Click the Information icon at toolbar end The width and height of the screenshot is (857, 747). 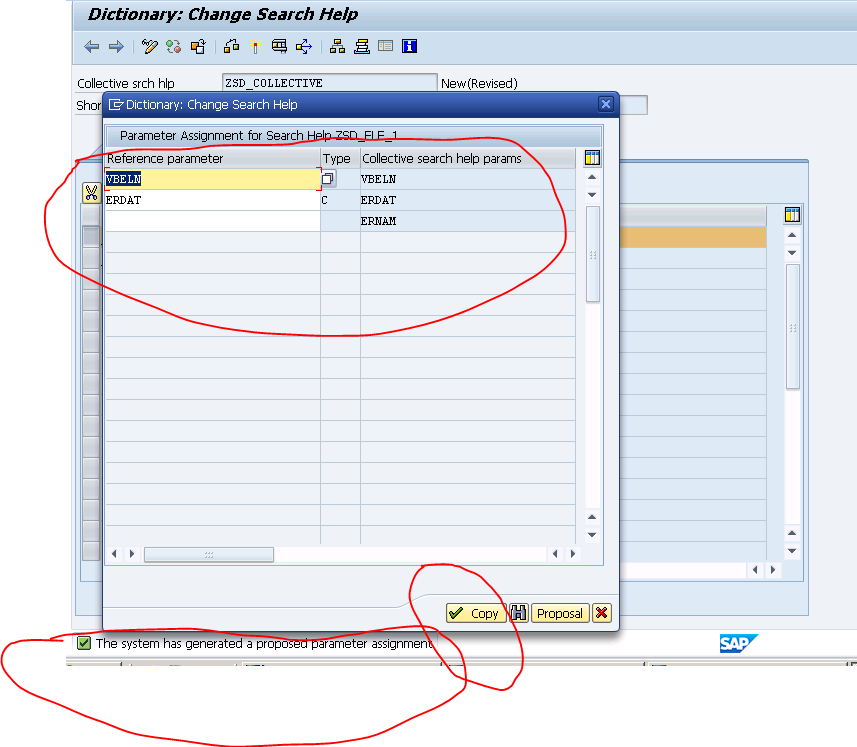[x=408, y=46]
